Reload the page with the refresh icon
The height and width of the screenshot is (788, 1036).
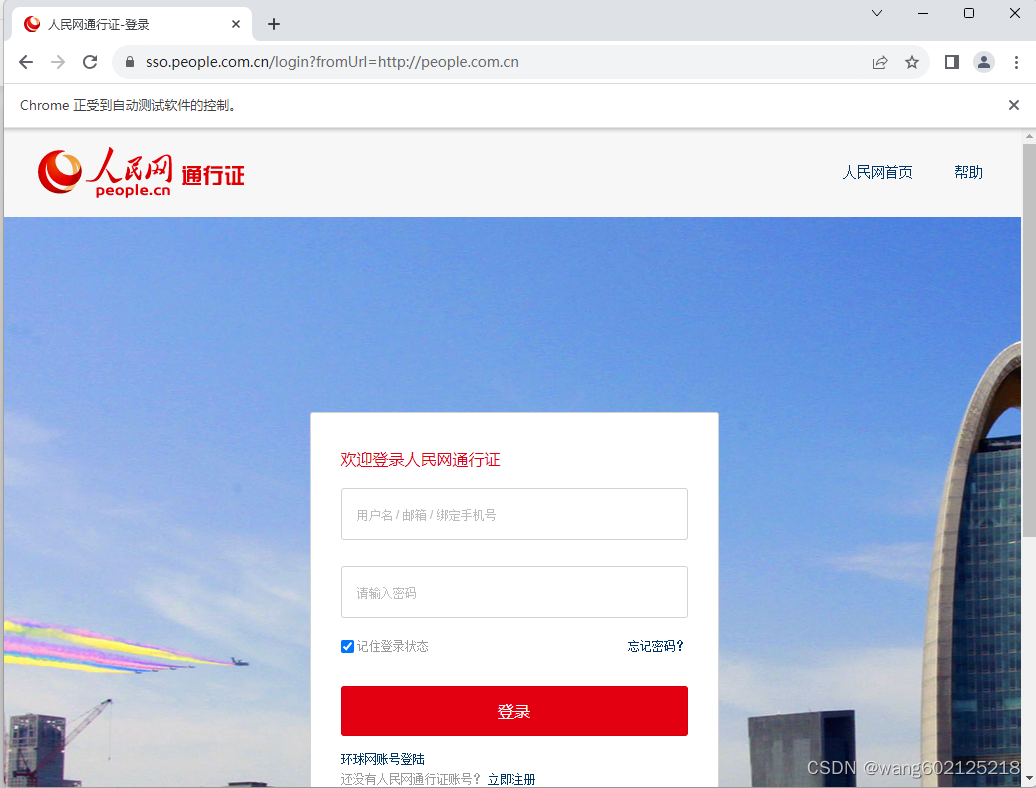90,62
